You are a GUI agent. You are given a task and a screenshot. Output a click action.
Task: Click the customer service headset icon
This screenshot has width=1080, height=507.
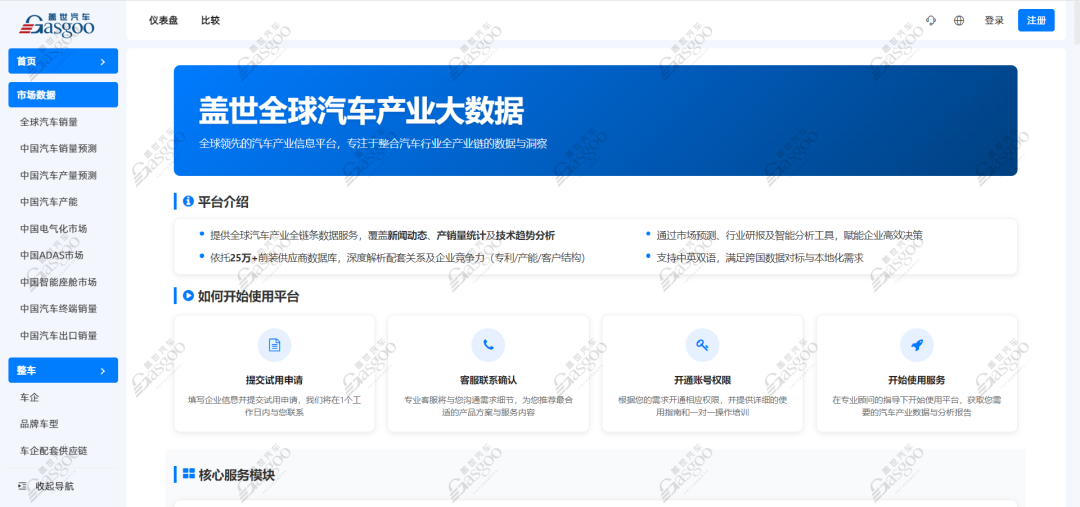pos(931,20)
